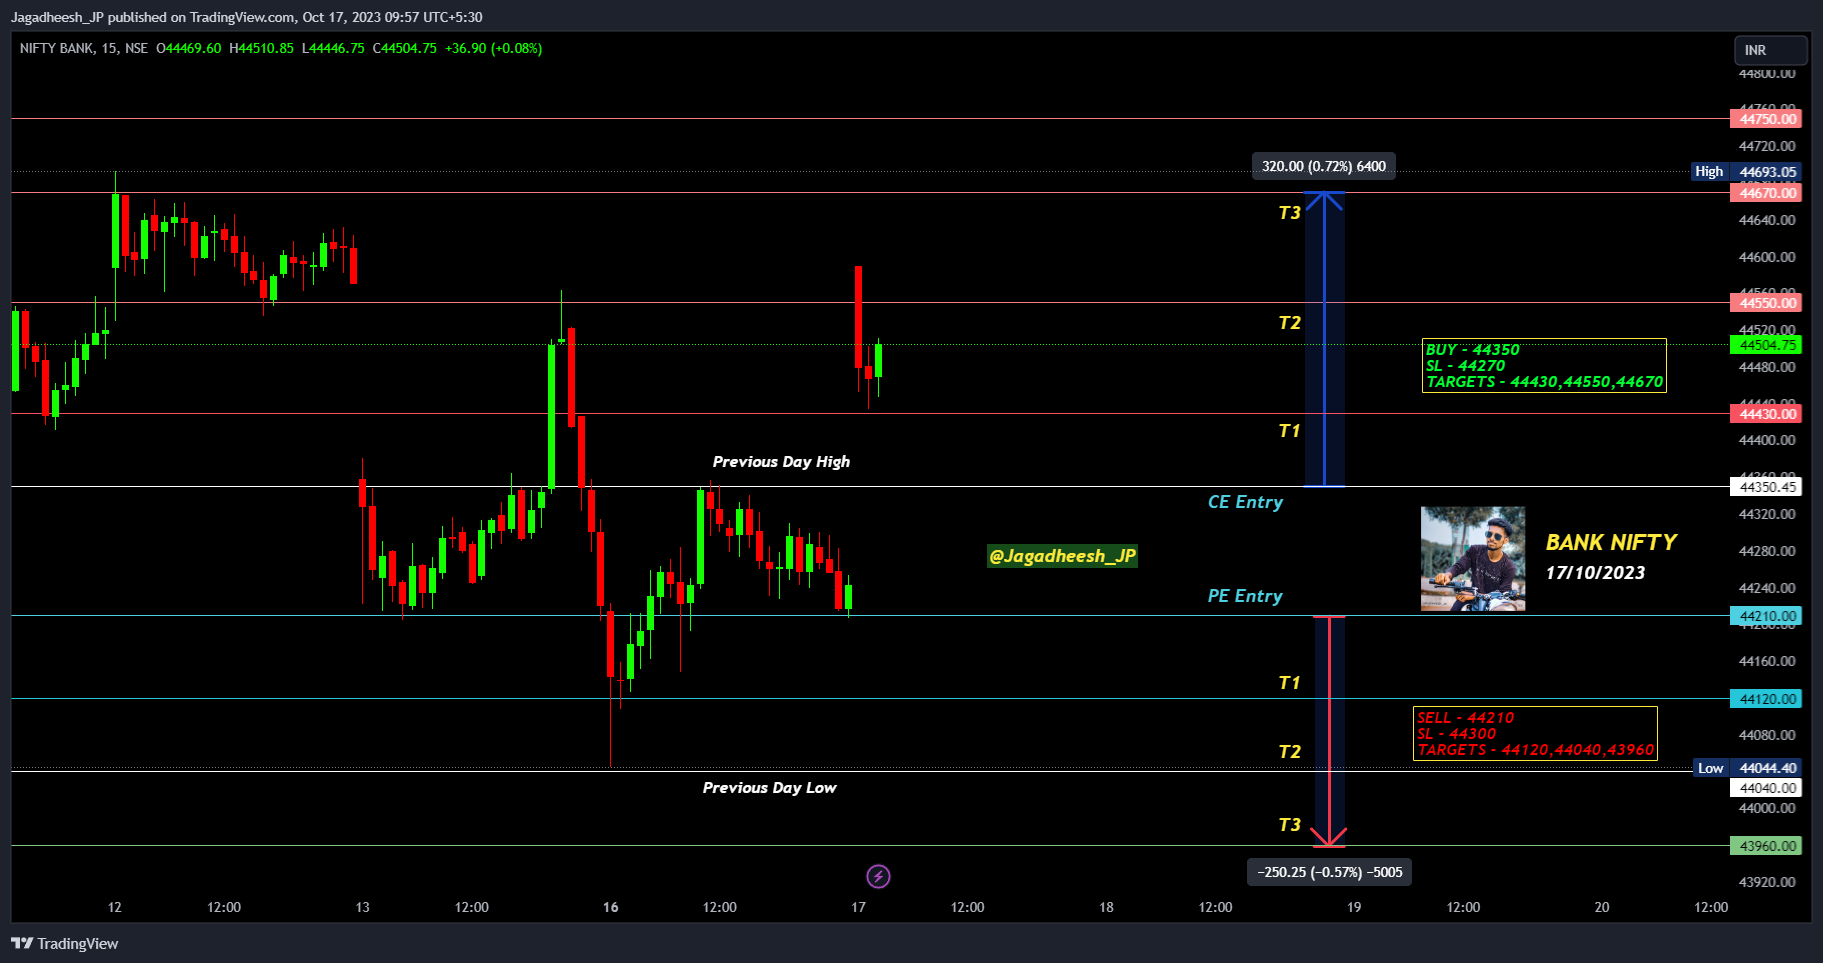
Task: Click the date 17 on the time axis
Action: pos(858,907)
